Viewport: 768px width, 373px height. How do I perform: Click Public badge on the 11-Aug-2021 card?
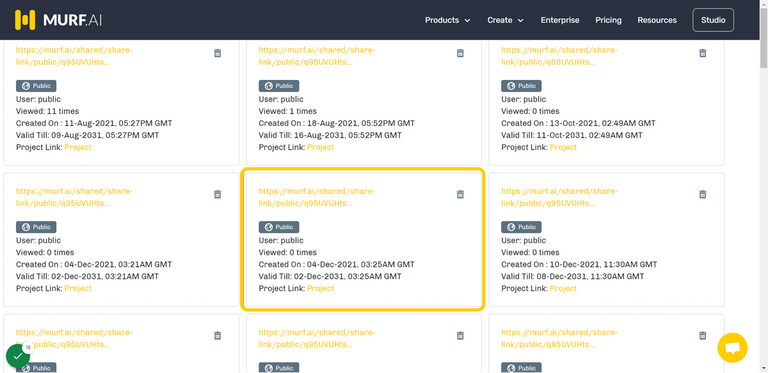(36, 86)
